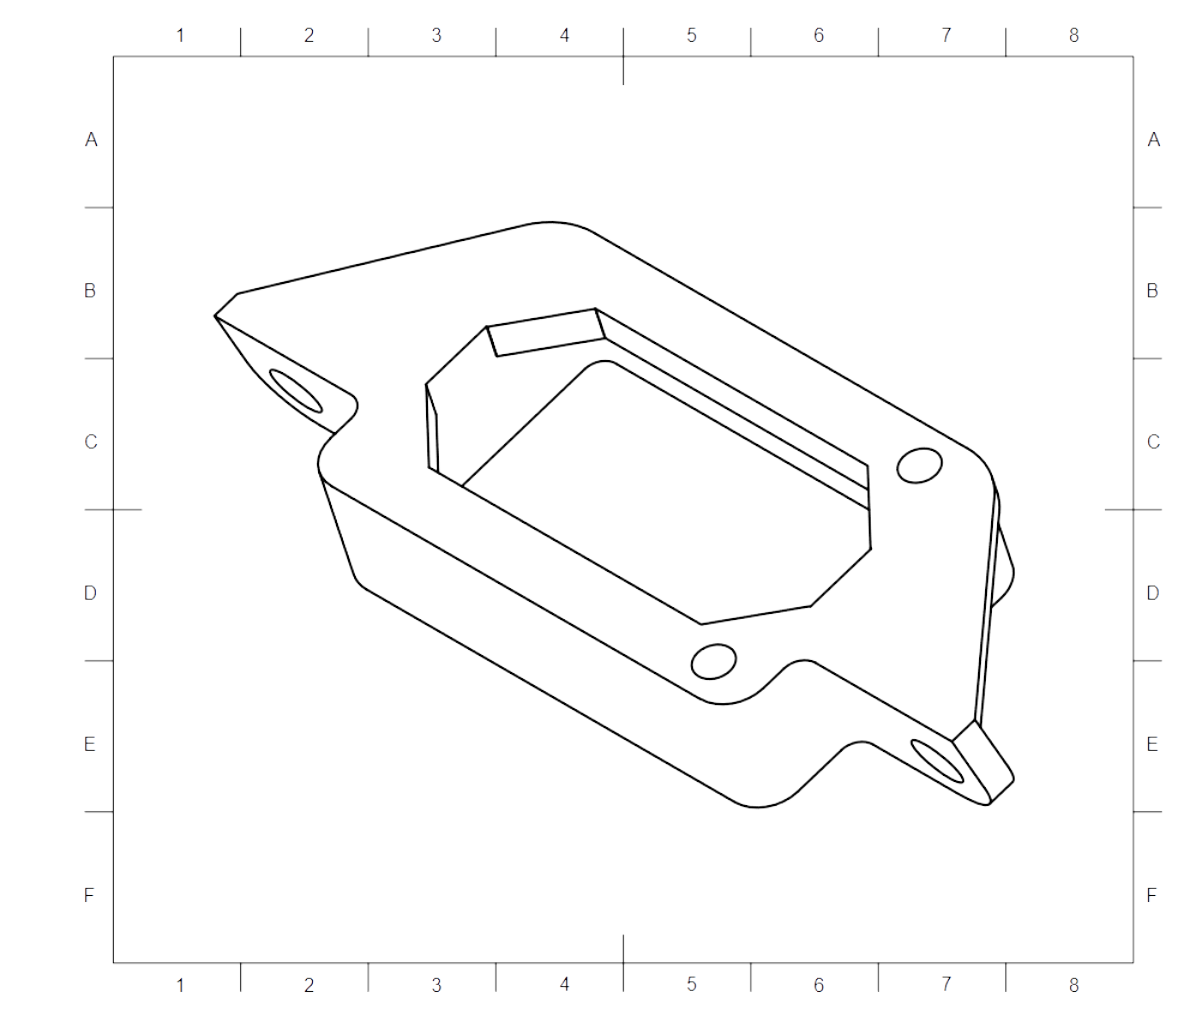The image size is (1190, 1020).
Task: Select row label C on left border
Action: 91,442
